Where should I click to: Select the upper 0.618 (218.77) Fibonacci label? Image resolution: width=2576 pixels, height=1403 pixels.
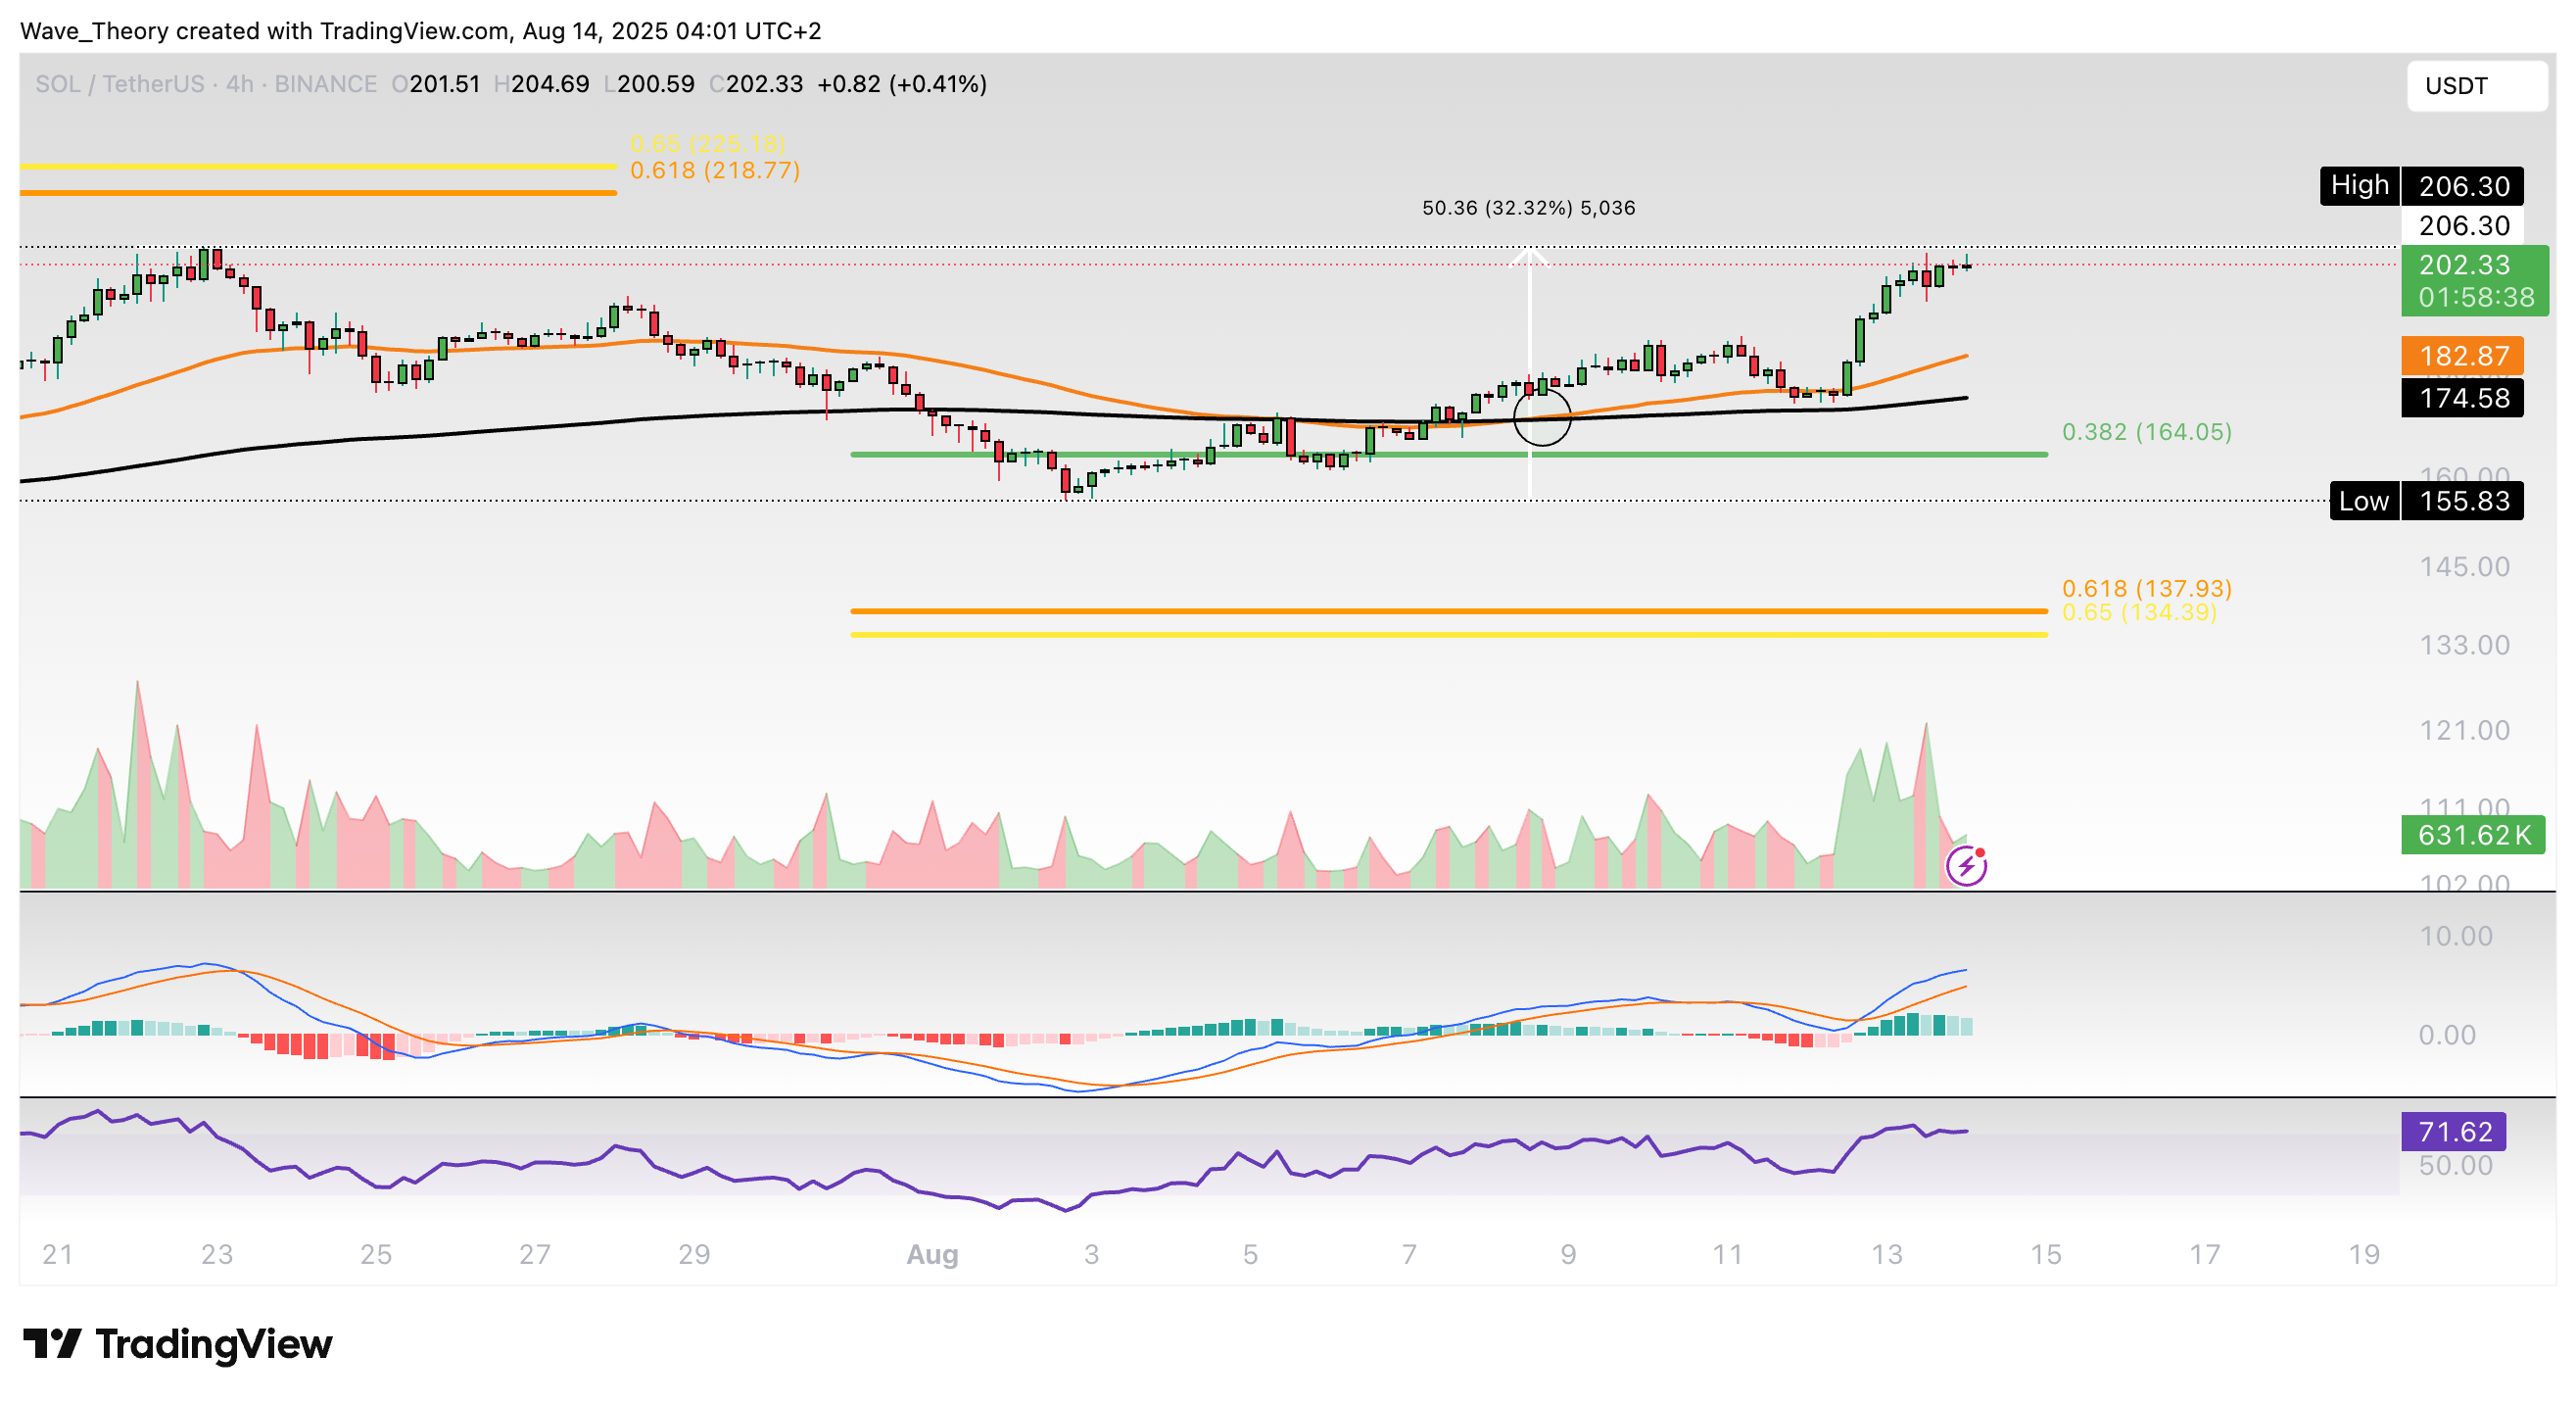(714, 171)
